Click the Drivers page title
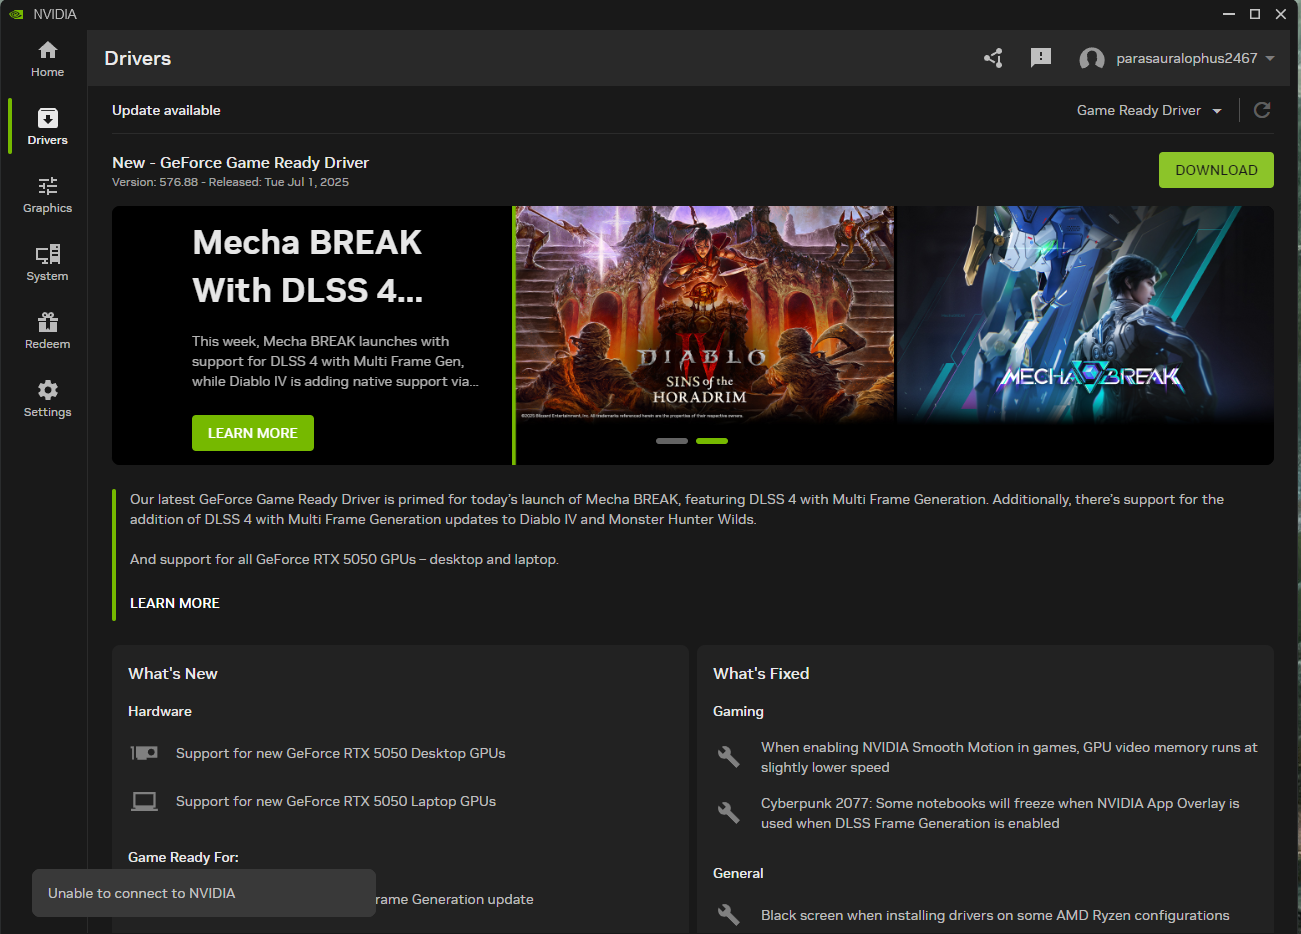 pyautogui.click(x=138, y=58)
